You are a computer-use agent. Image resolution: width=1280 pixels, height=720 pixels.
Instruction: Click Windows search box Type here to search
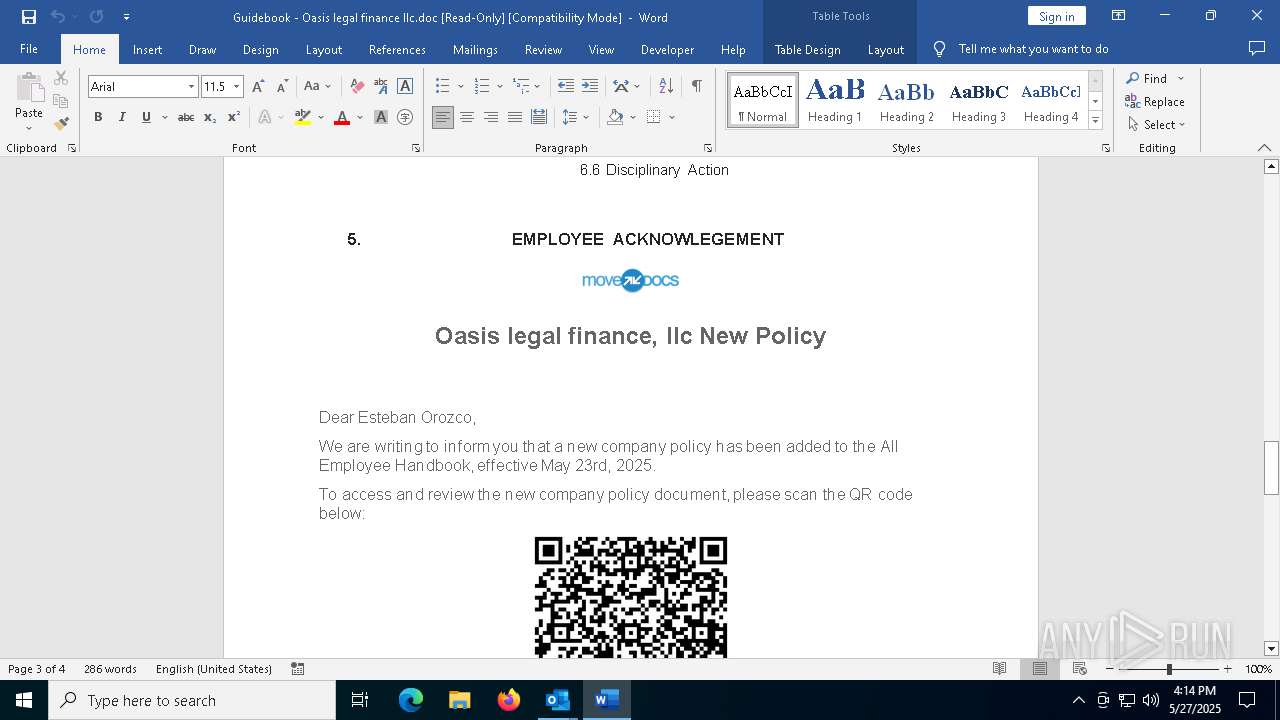point(192,700)
